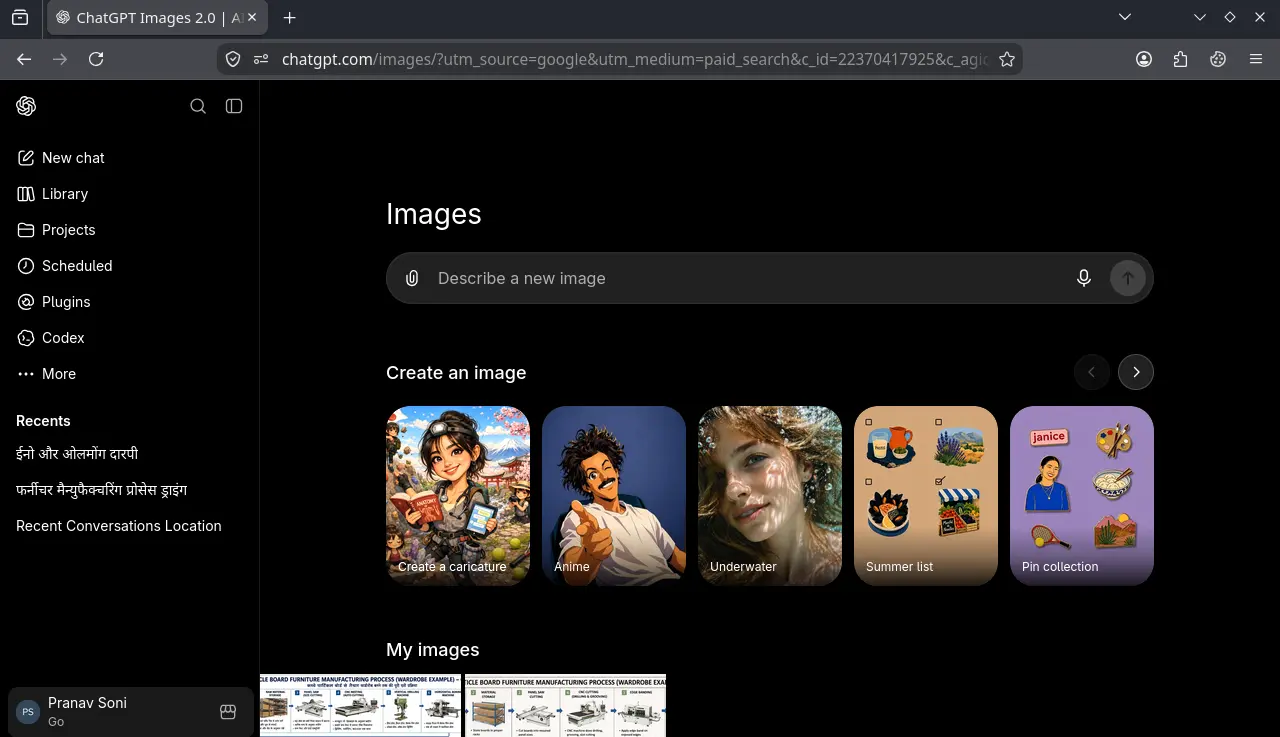Open the browser extensions puzzle icon
The height and width of the screenshot is (737, 1280).
[x=1181, y=59]
